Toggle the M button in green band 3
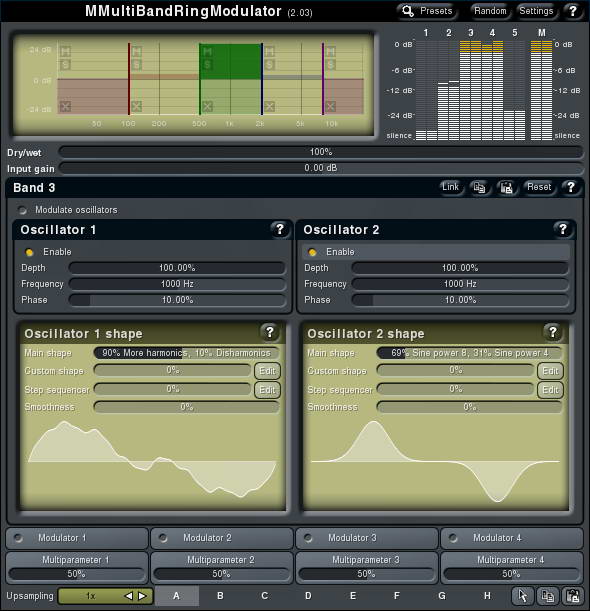590x611 pixels. (x=207, y=51)
